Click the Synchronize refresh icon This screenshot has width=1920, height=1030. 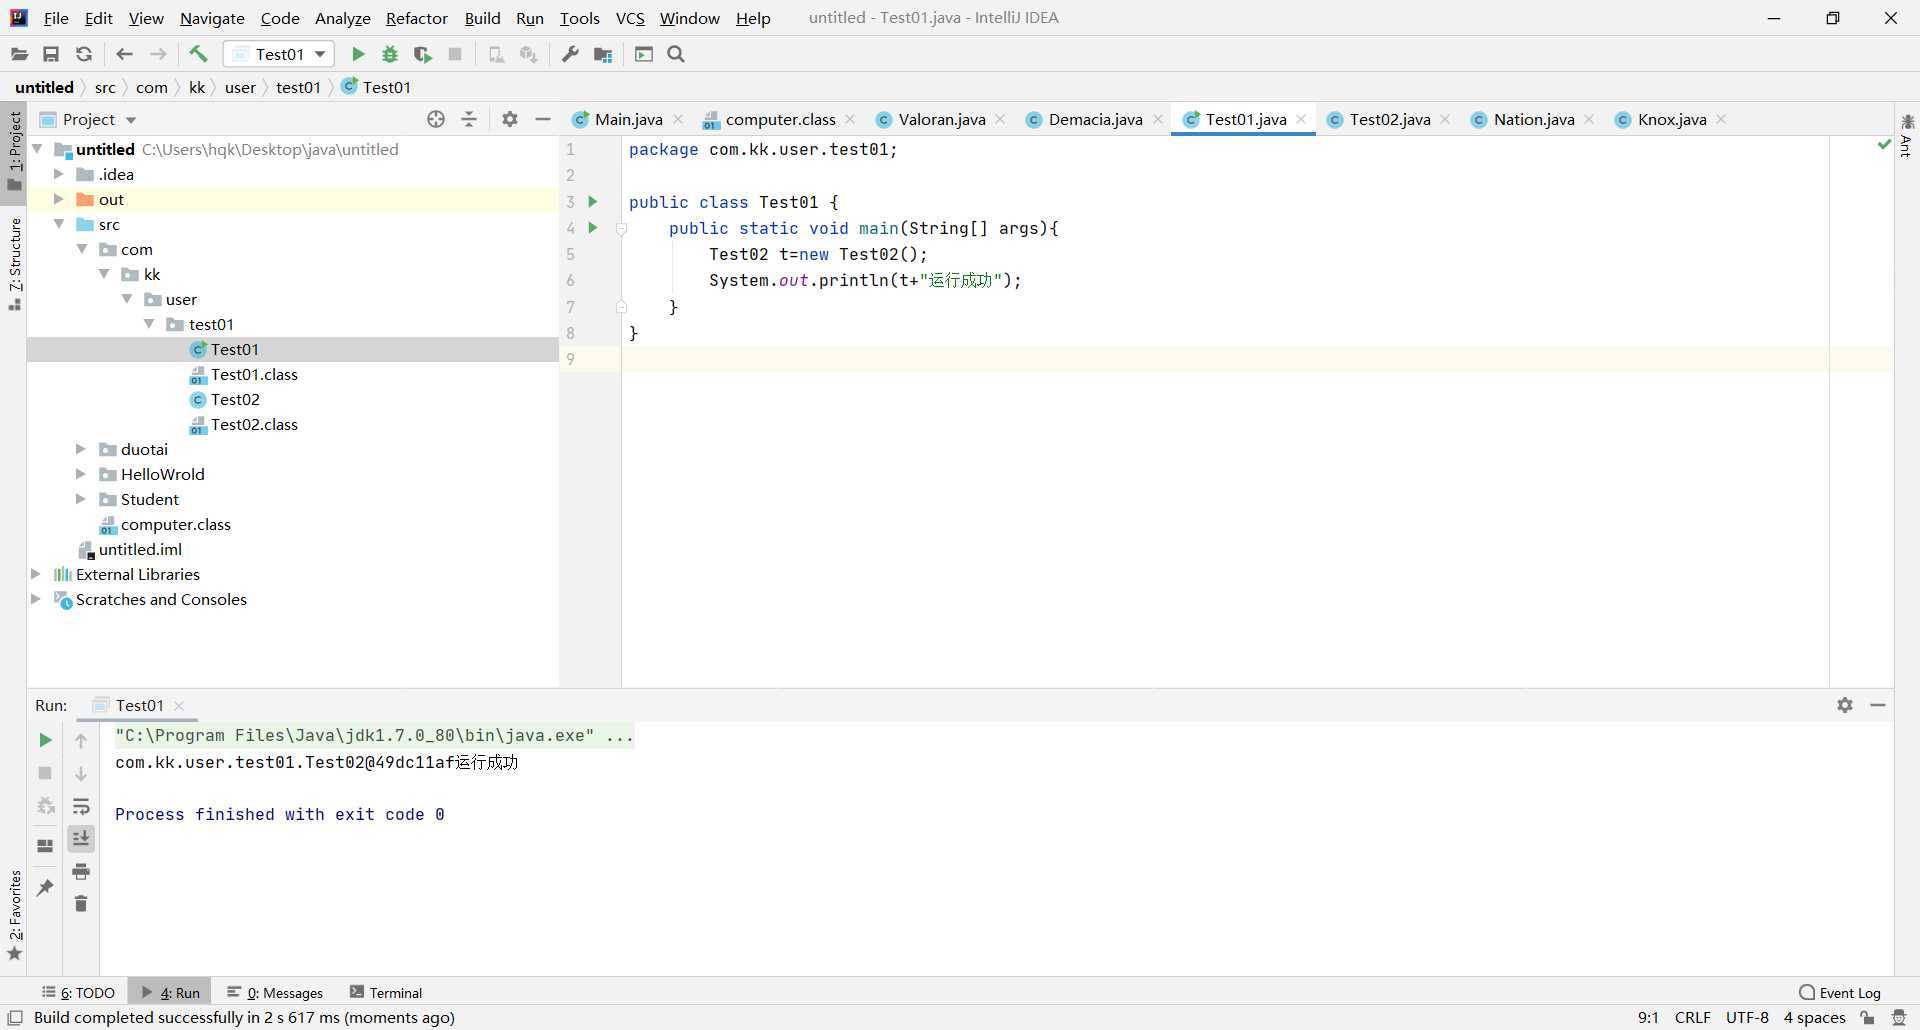tap(84, 54)
